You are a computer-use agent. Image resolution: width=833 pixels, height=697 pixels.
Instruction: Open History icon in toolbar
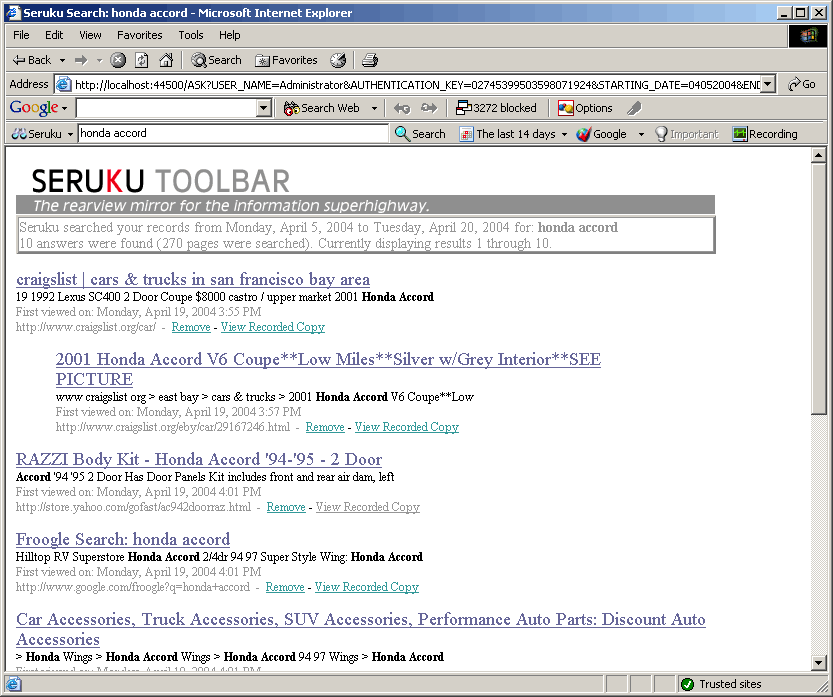[x=338, y=60]
